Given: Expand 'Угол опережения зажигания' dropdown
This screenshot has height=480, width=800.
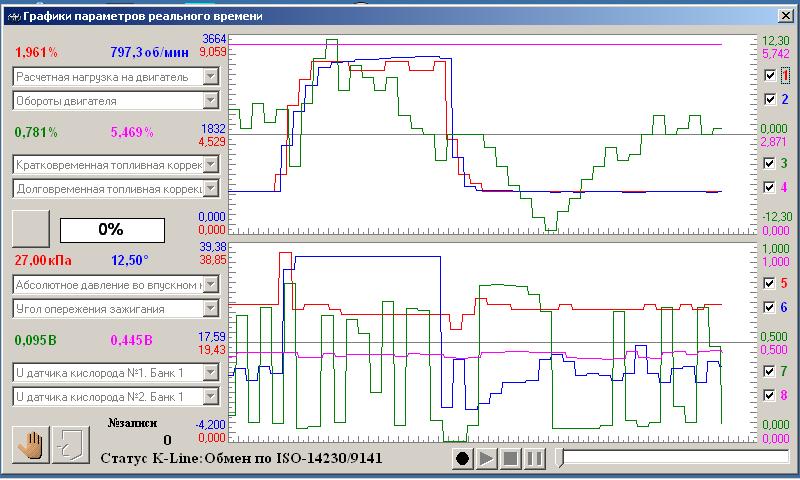Looking at the screenshot, I should pyautogui.click(x=210, y=309).
